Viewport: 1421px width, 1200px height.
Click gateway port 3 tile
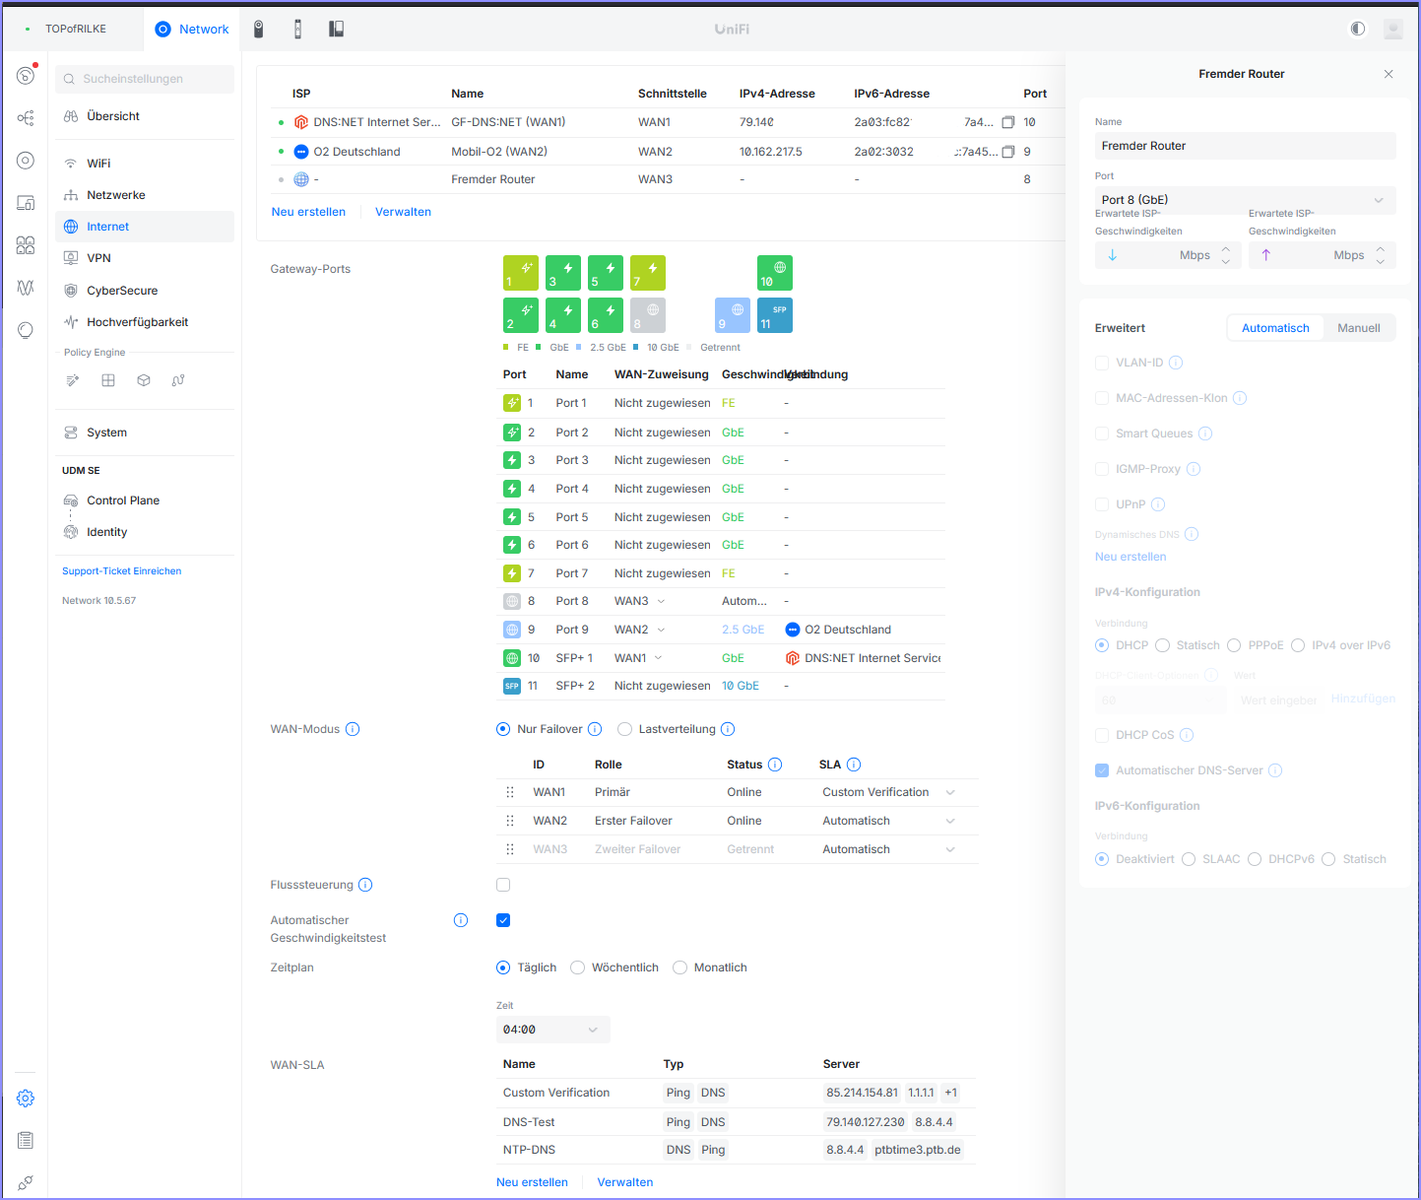pos(563,273)
